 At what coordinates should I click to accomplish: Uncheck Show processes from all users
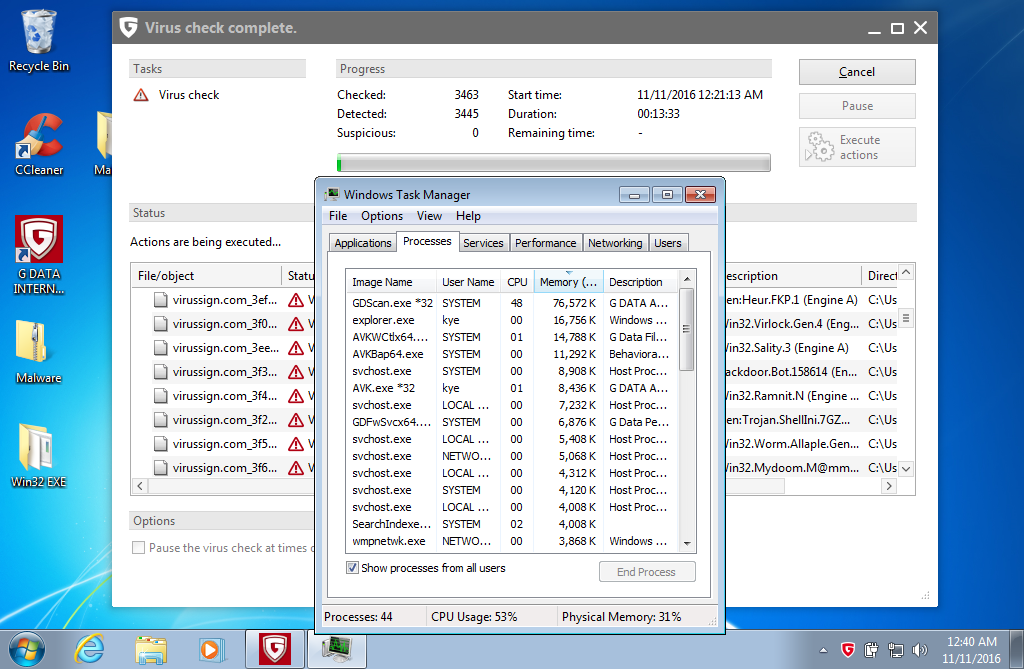pyautogui.click(x=352, y=568)
